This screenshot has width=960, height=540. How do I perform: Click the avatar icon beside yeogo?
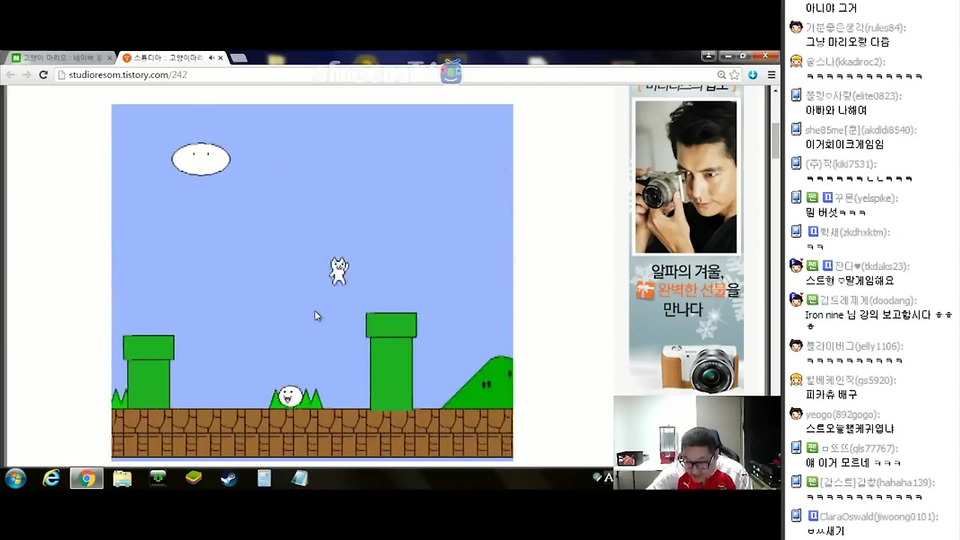pyautogui.click(x=796, y=414)
